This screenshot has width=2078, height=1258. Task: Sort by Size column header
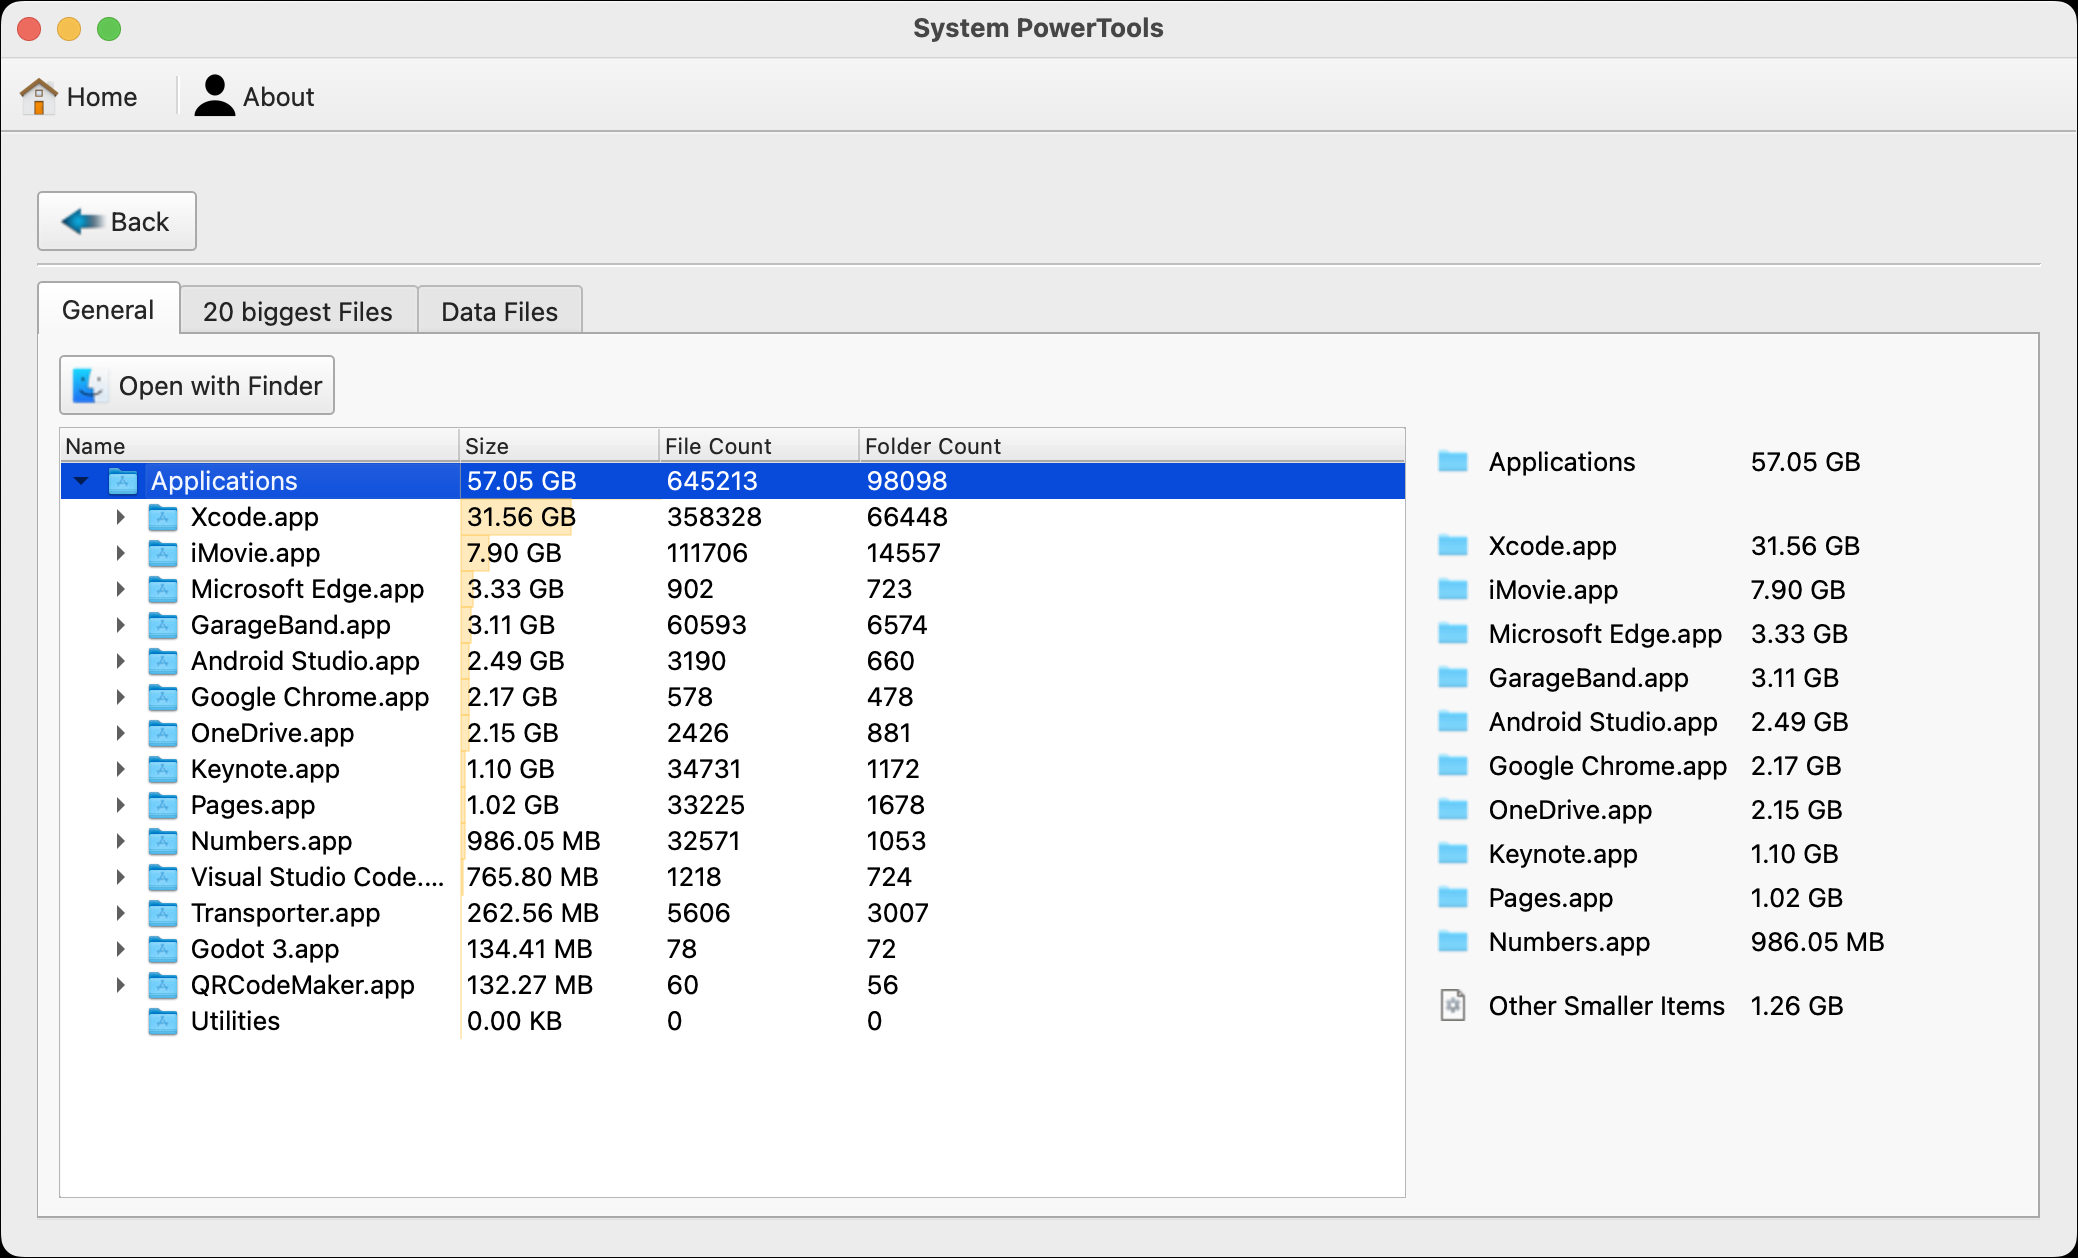coord(559,445)
